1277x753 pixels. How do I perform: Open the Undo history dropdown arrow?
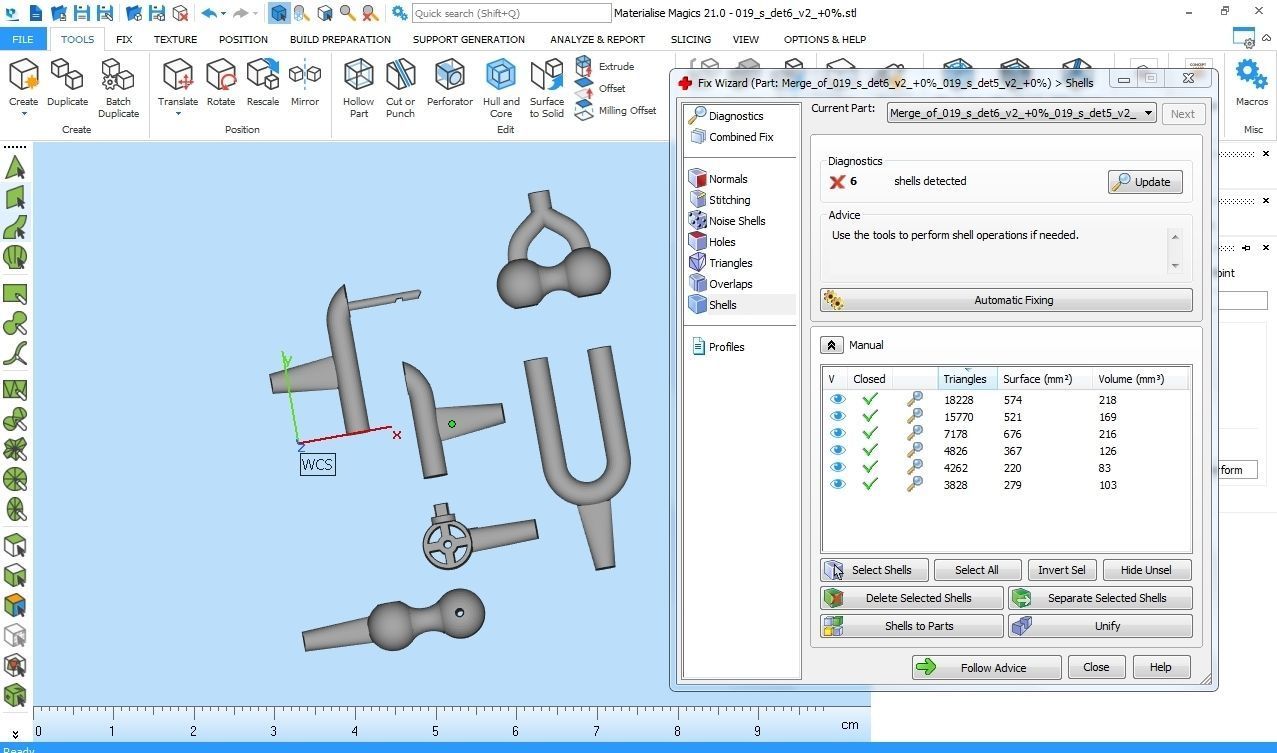[223, 14]
